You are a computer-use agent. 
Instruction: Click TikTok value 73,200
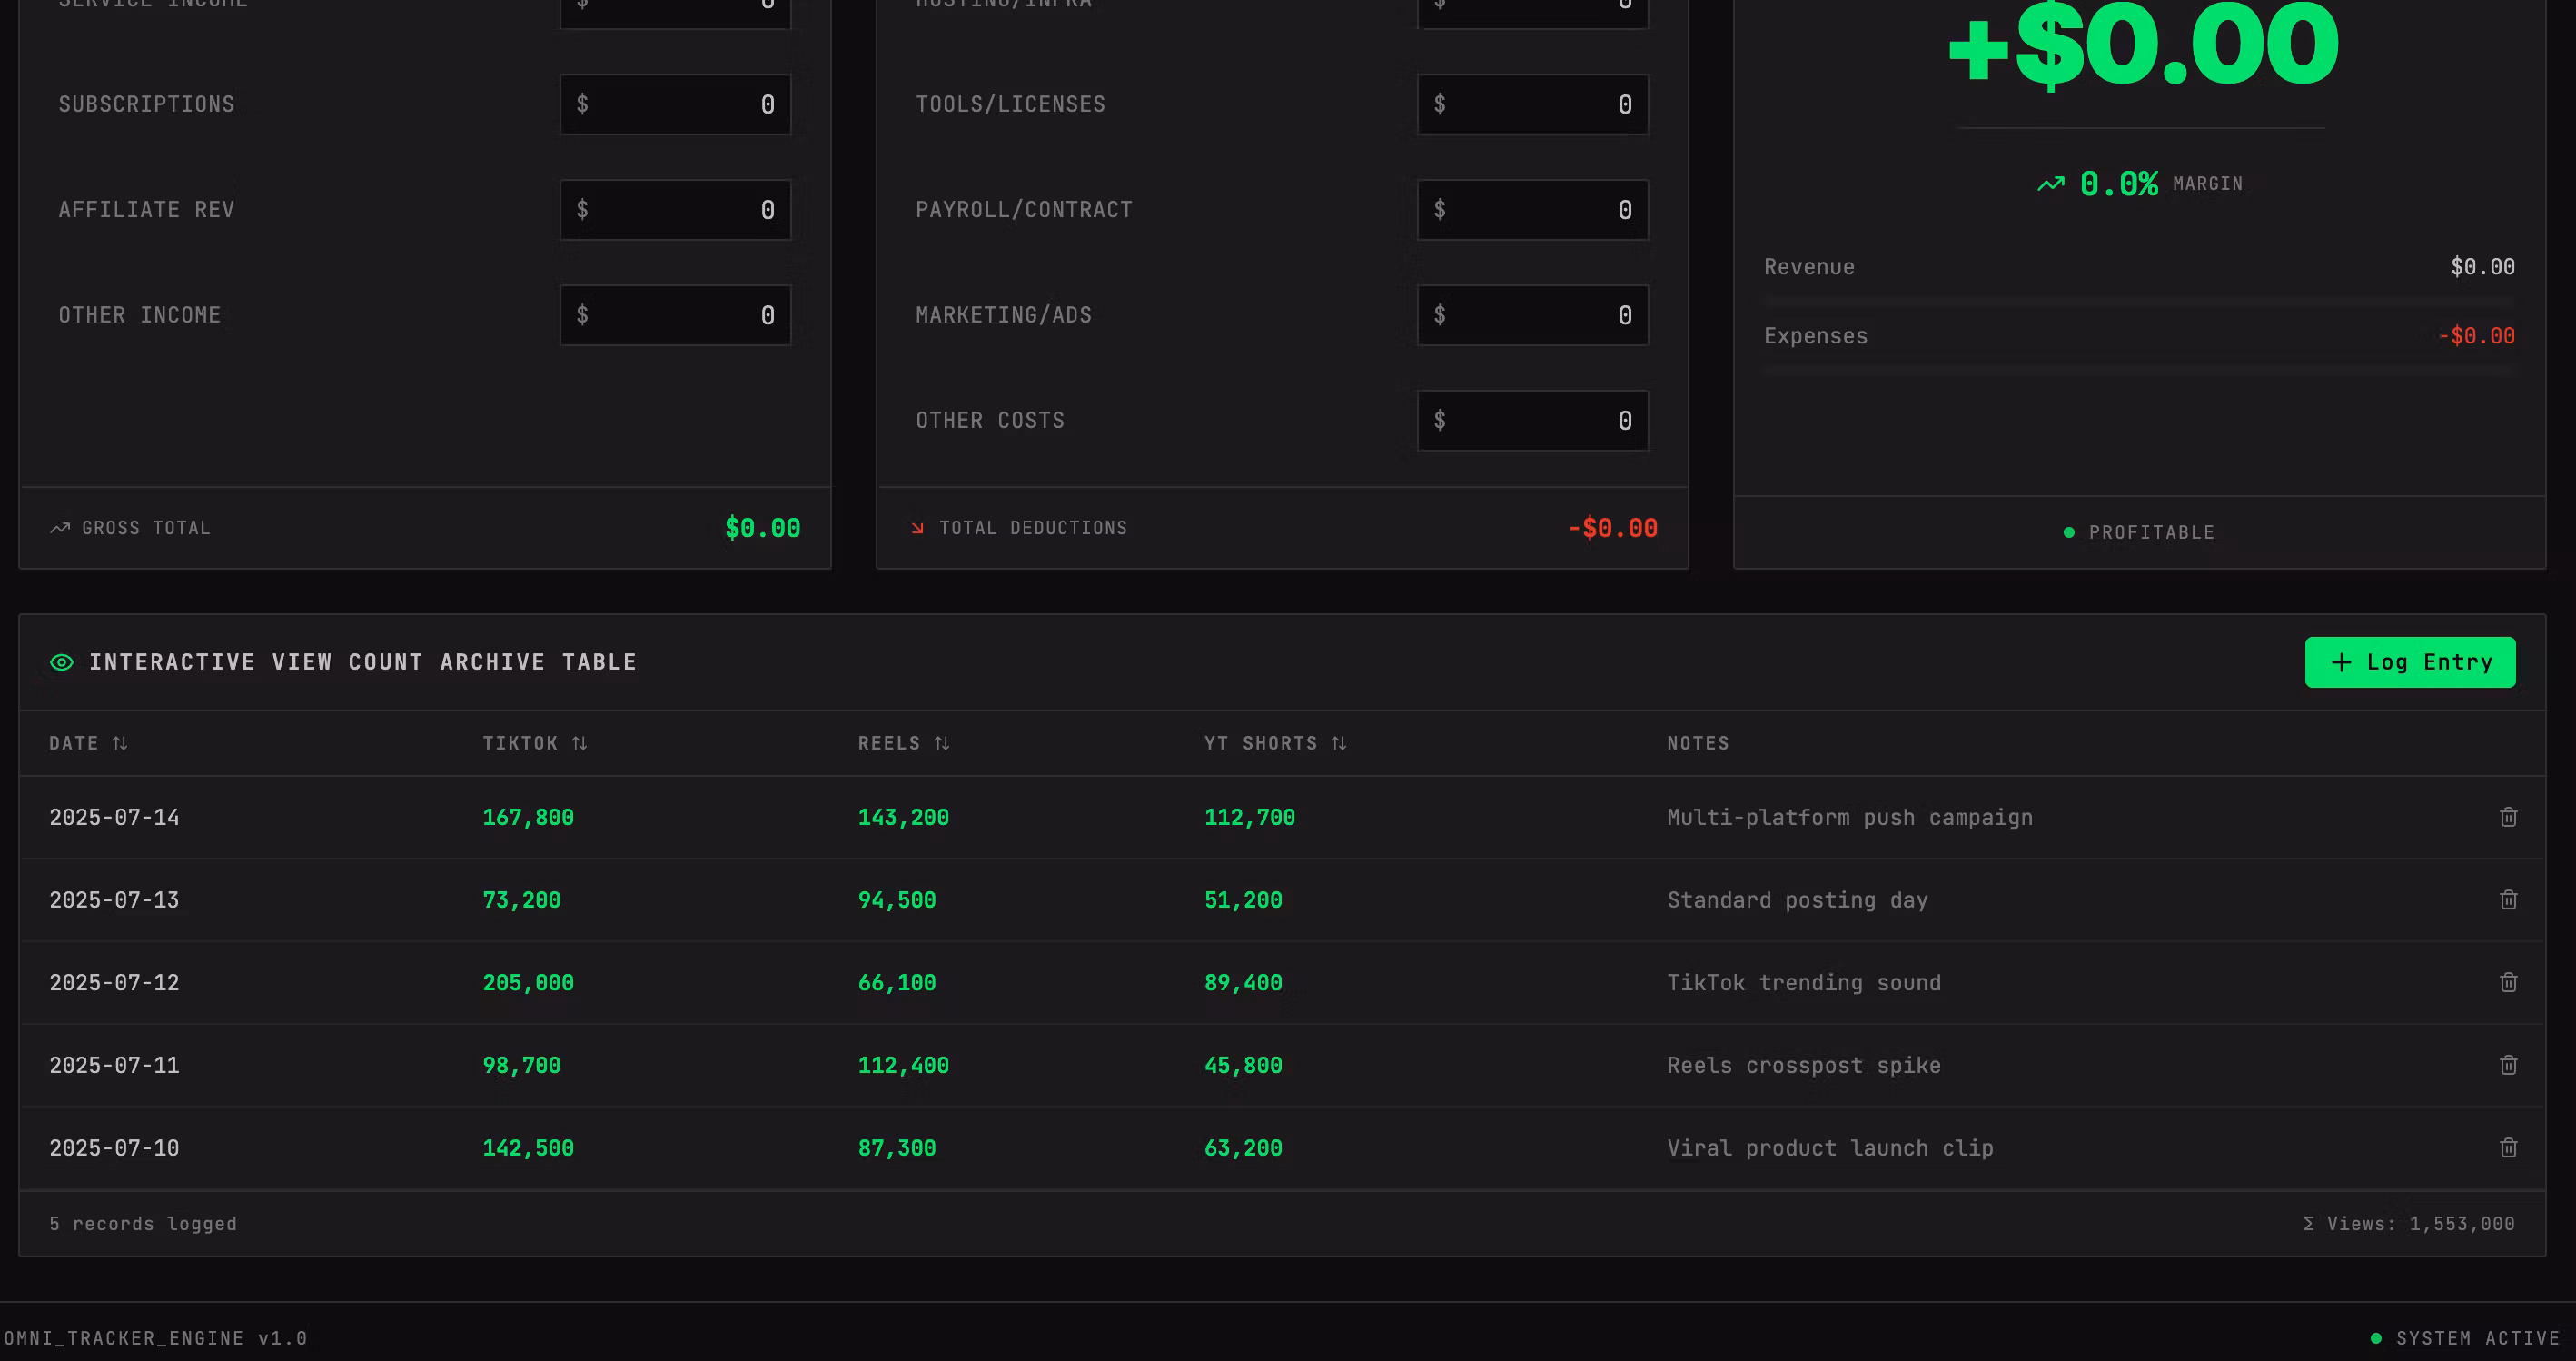[x=521, y=900]
